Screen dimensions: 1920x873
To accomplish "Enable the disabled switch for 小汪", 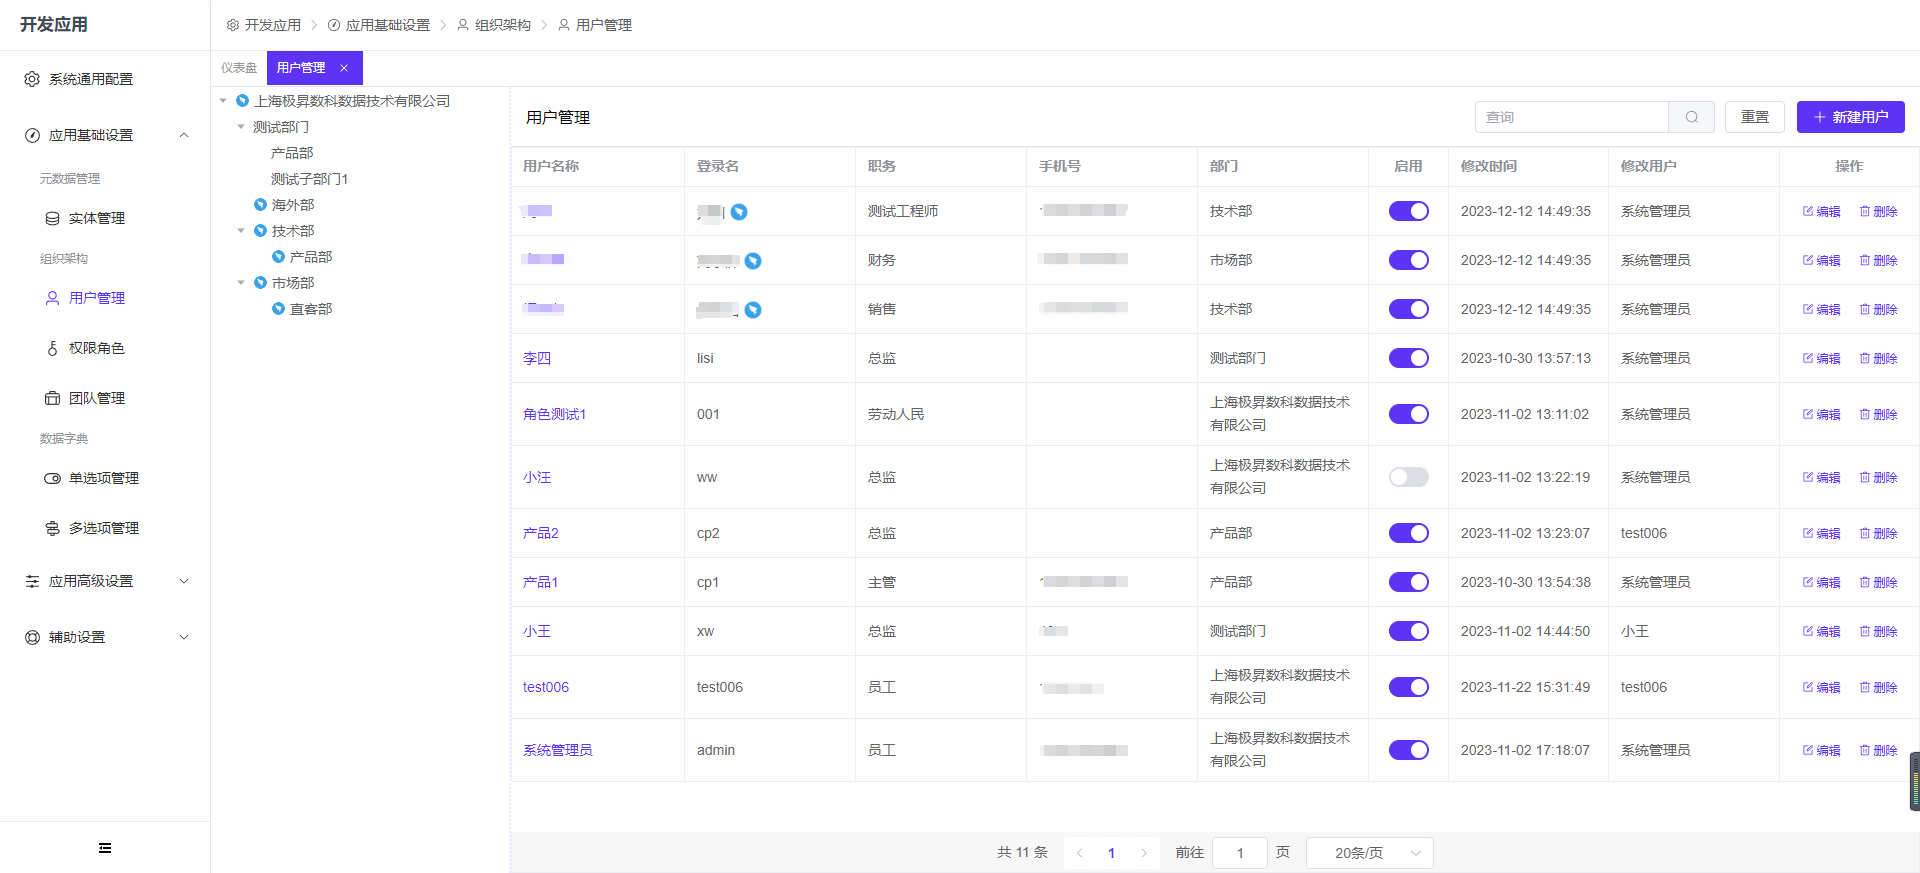I will point(1408,477).
